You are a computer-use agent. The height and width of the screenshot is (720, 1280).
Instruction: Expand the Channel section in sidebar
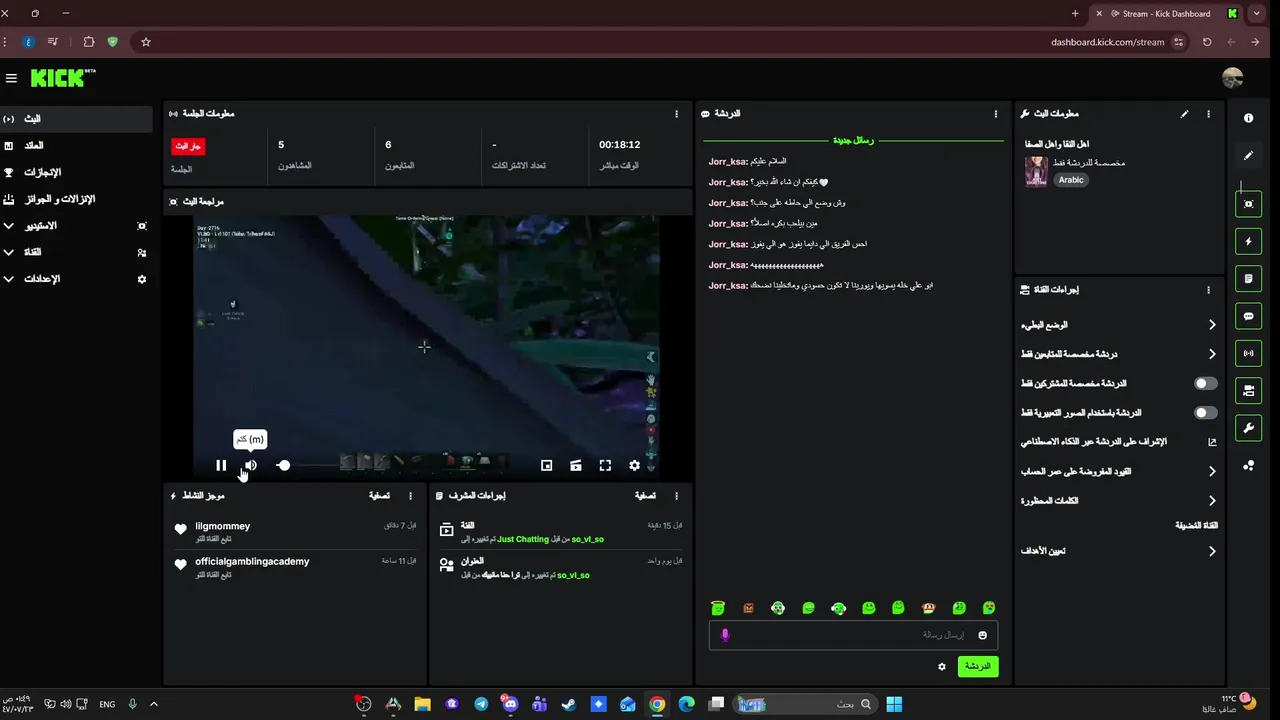pyautogui.click(x=76, y=252)
